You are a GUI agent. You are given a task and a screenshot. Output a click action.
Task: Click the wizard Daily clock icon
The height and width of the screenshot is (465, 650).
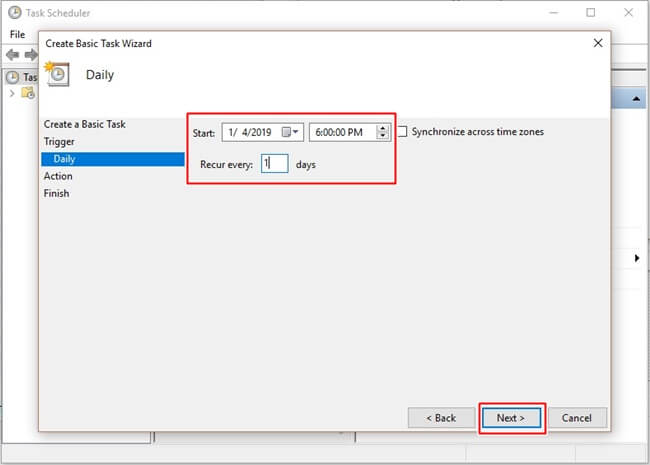[57, 74]
